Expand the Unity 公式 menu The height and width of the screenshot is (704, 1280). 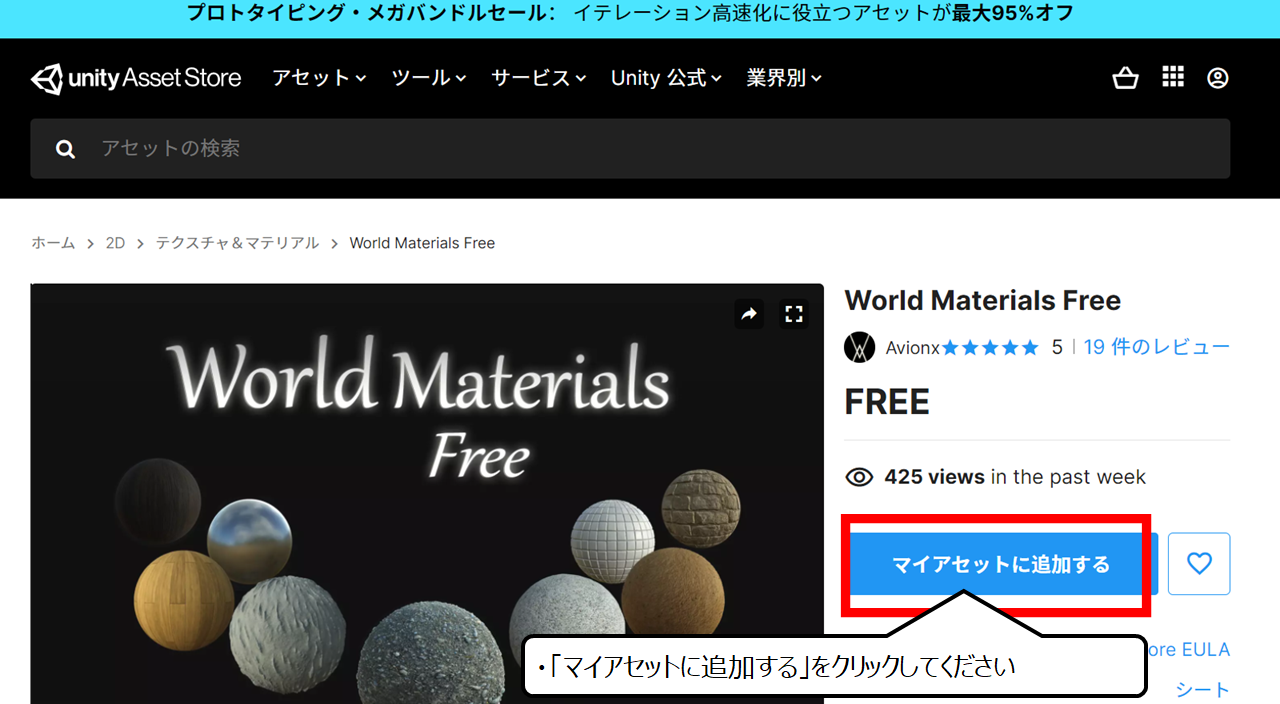(667, 78)
